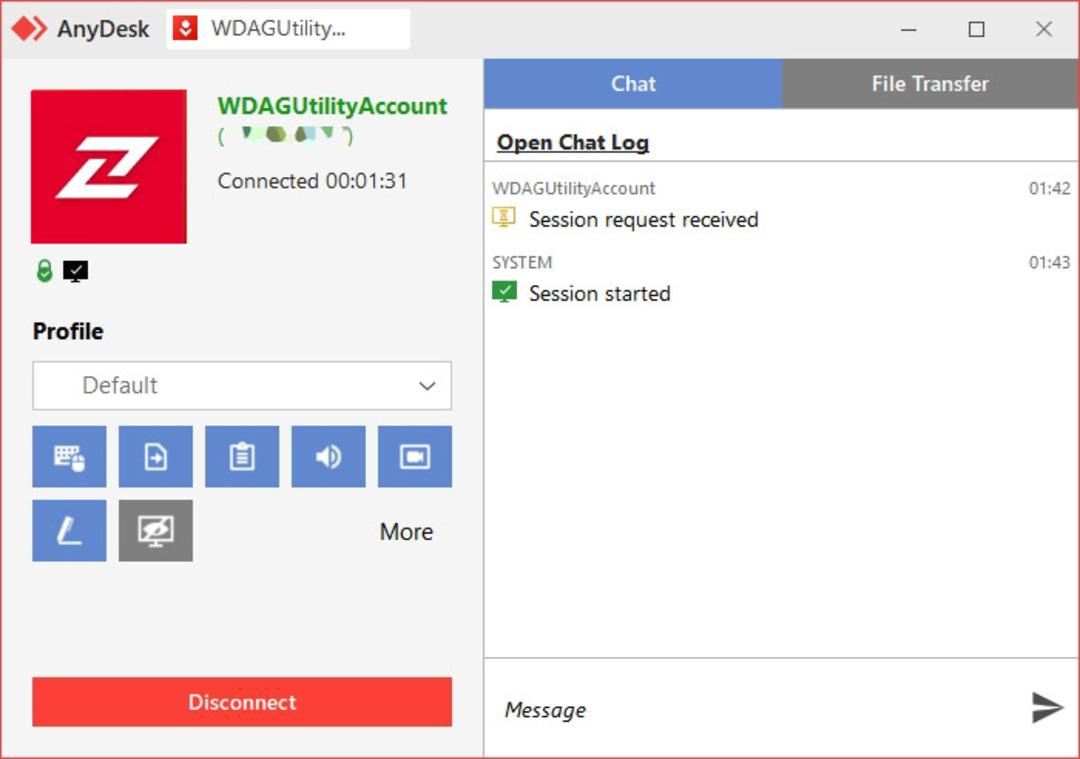1080x759 pixels.
Task: Open Chat Log link
Action: [x=573, y=143]
